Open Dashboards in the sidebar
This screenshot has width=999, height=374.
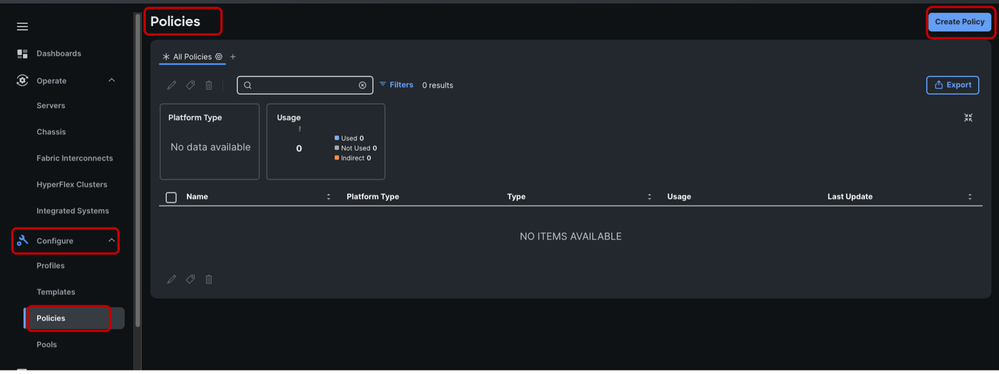59,54
